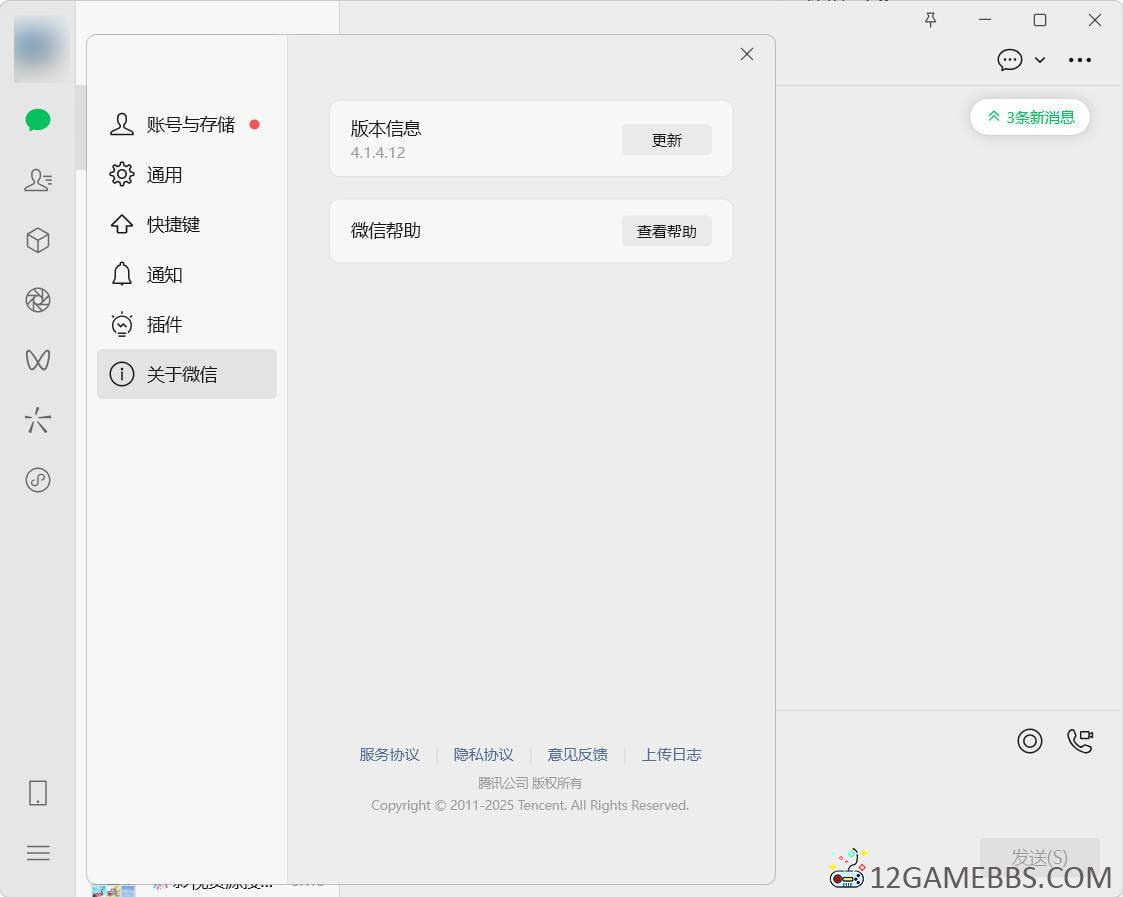Open the 隐私协议 link

point(483,754)
